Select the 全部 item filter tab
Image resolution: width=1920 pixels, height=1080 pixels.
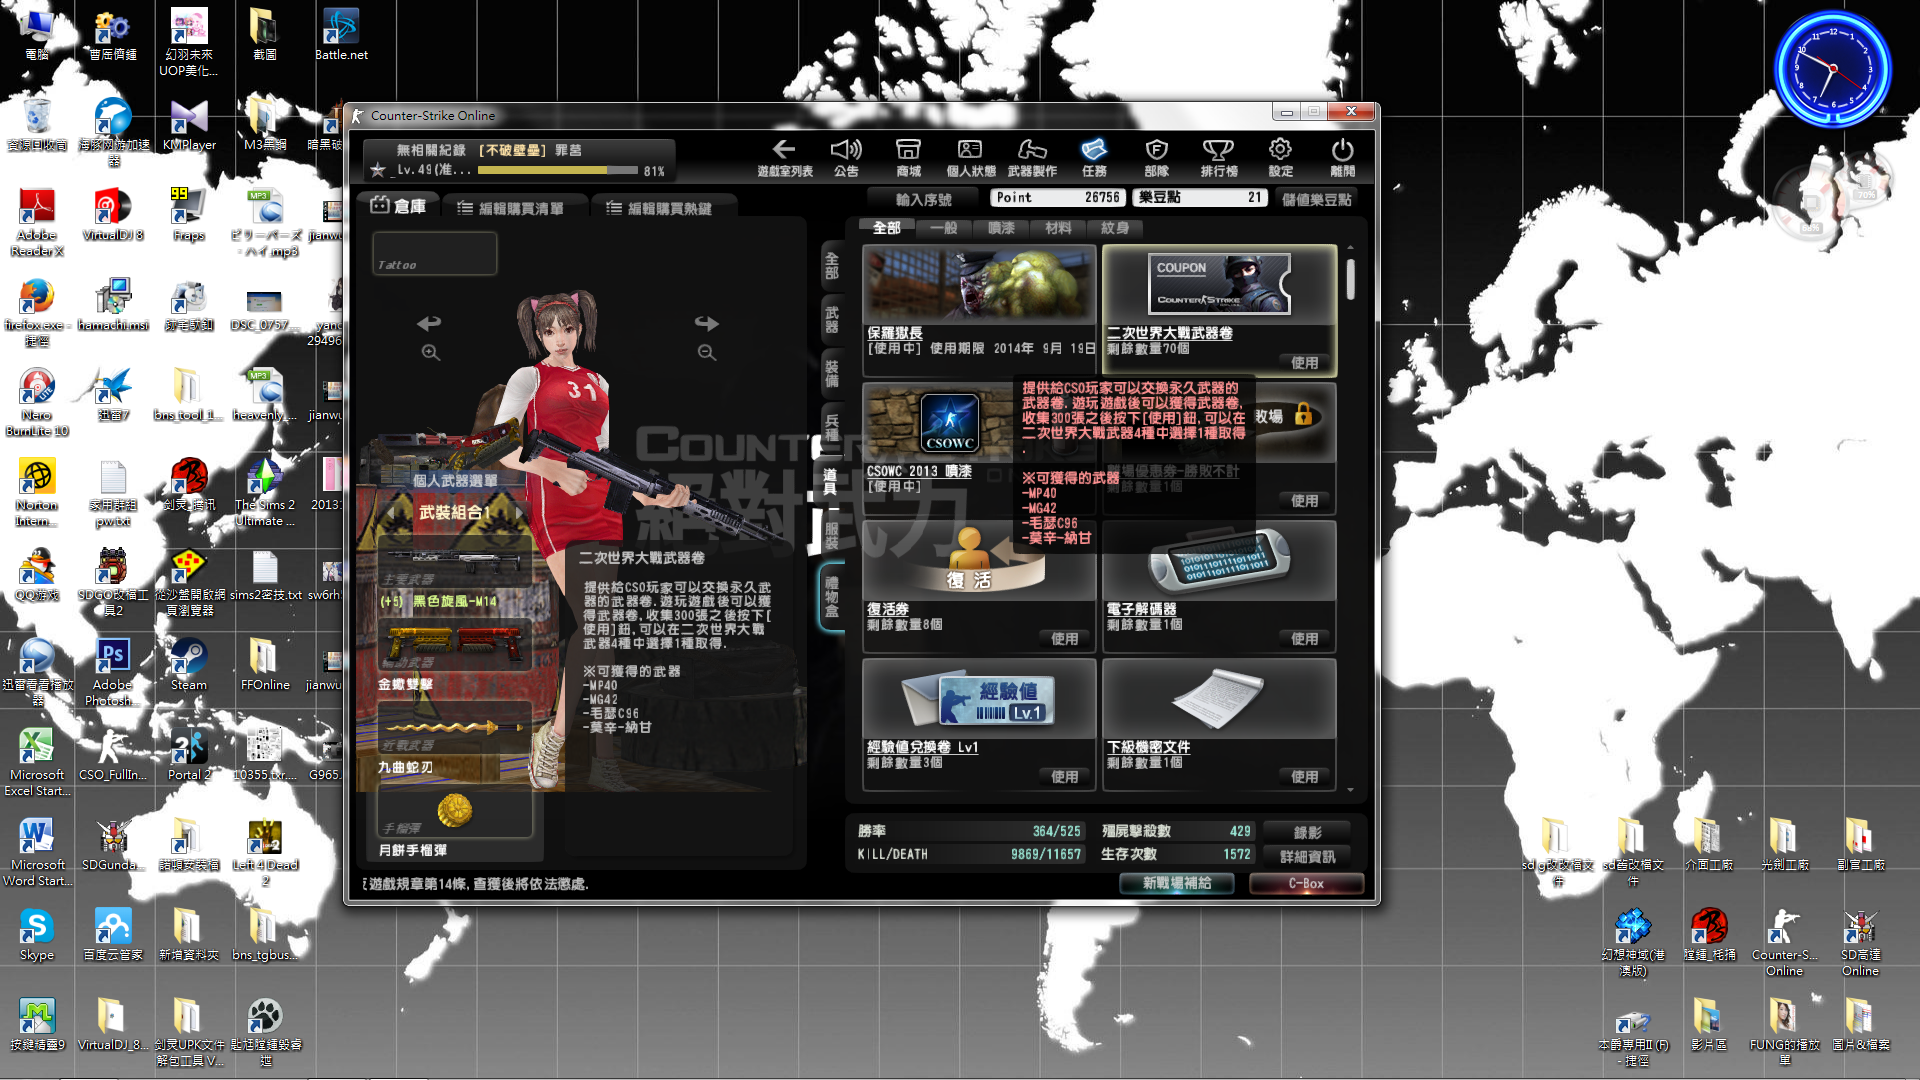point(887,228)
